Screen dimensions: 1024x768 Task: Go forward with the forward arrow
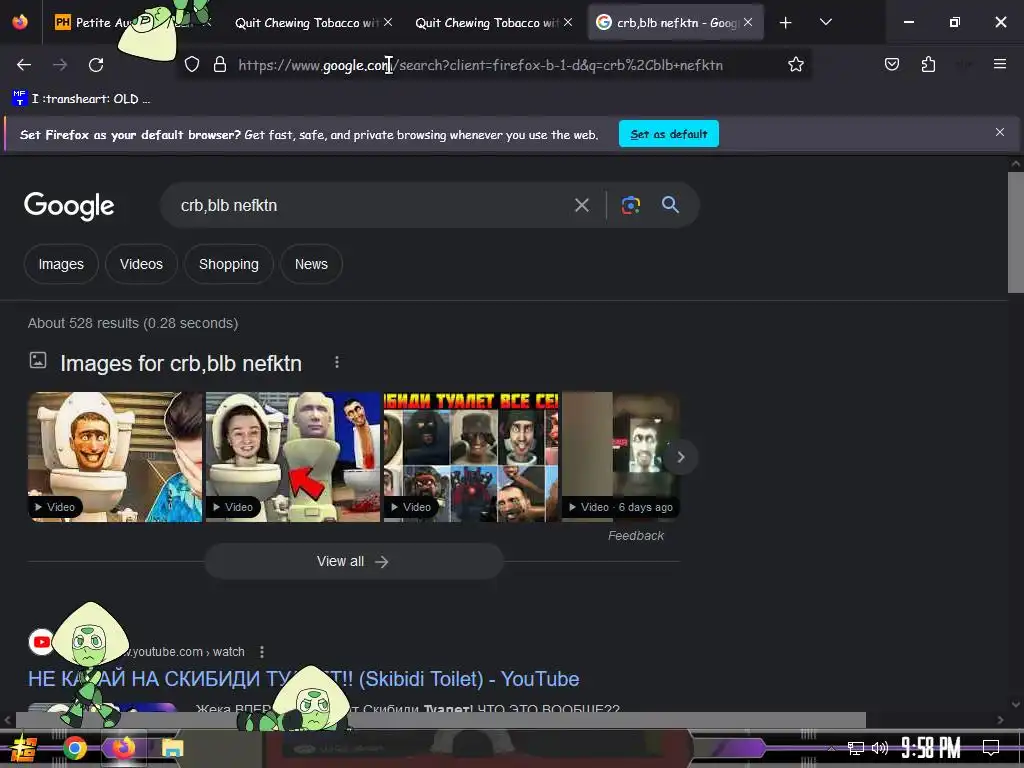coord(60,65)
